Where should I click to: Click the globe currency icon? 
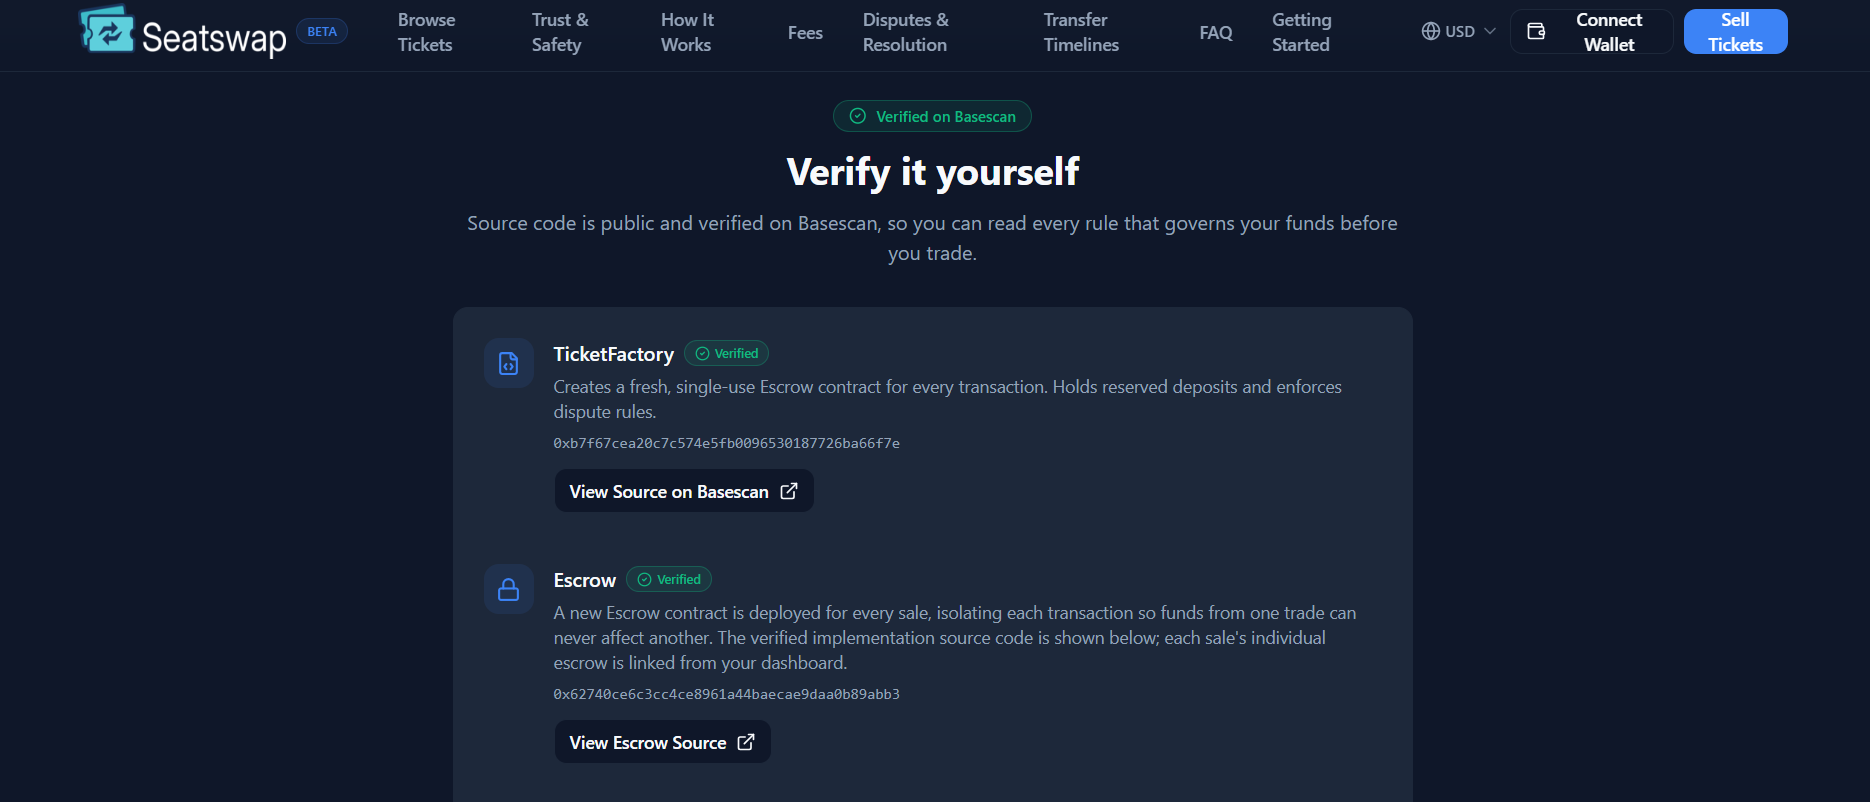[1431, 31]
